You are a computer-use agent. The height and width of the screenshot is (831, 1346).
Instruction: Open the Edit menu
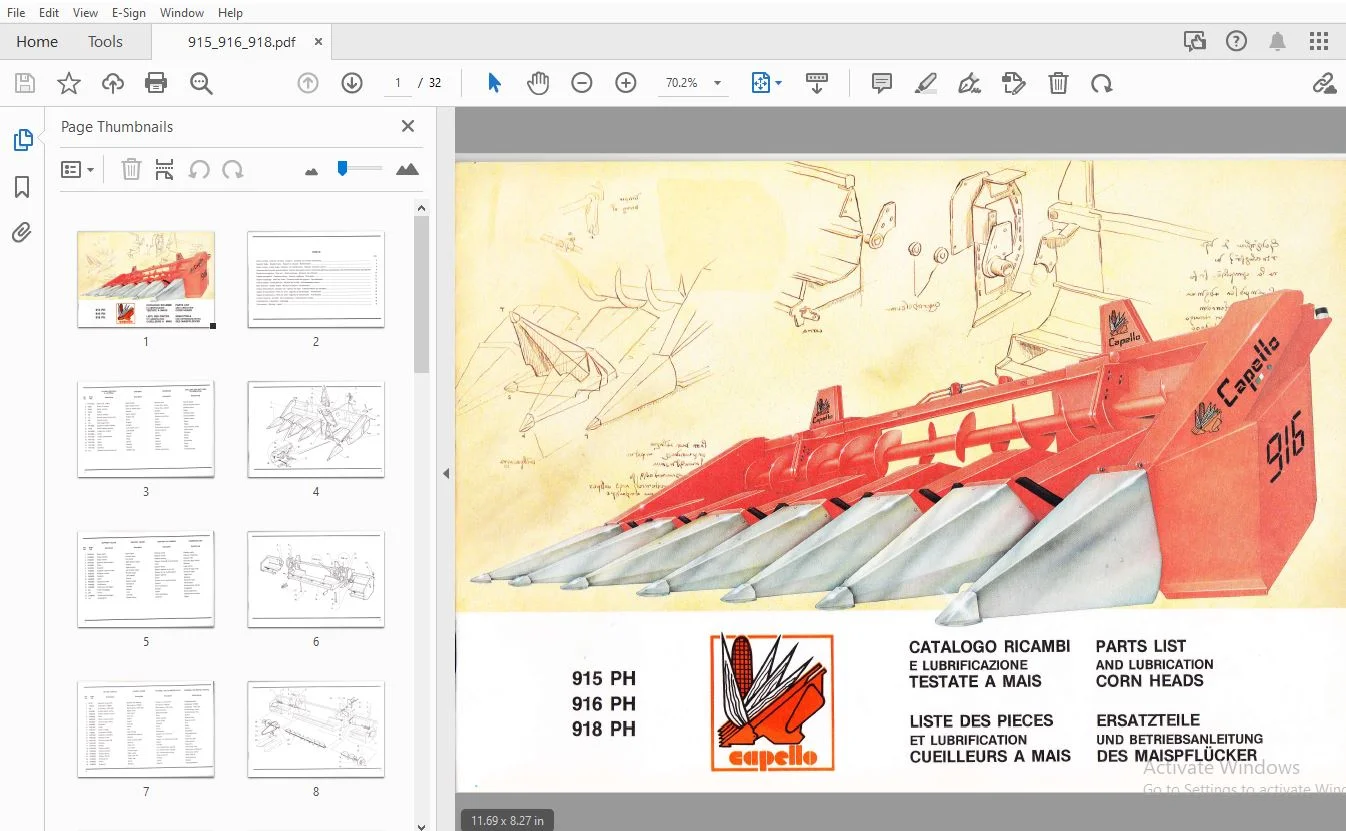click(x=49, y=12)
